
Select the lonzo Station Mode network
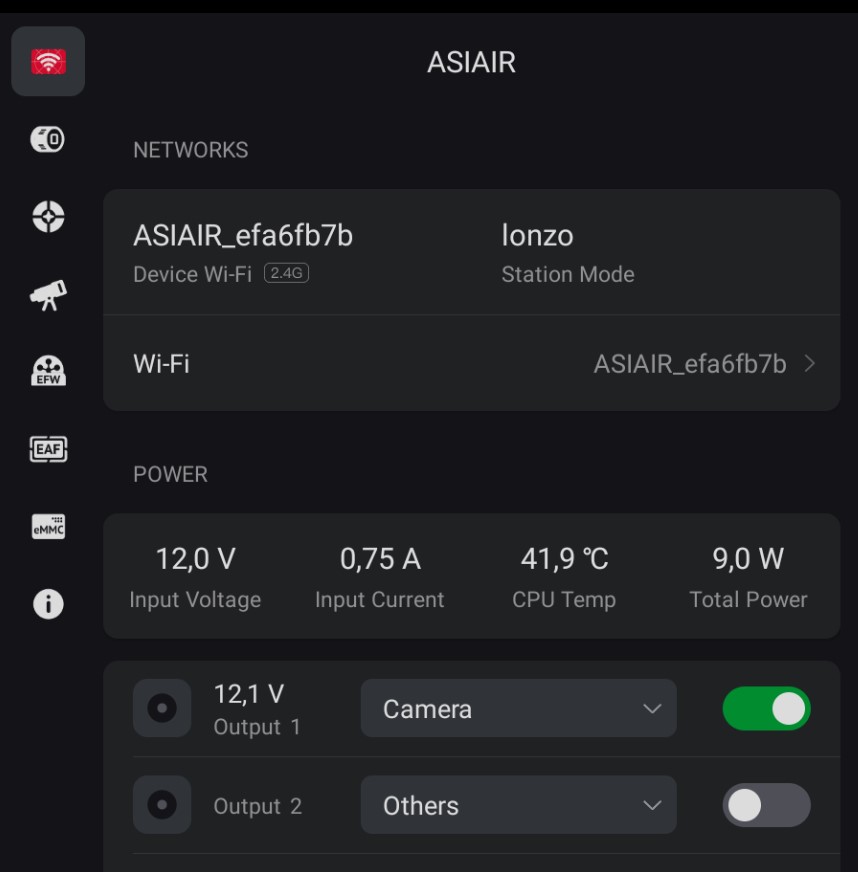tap(538, 237)
